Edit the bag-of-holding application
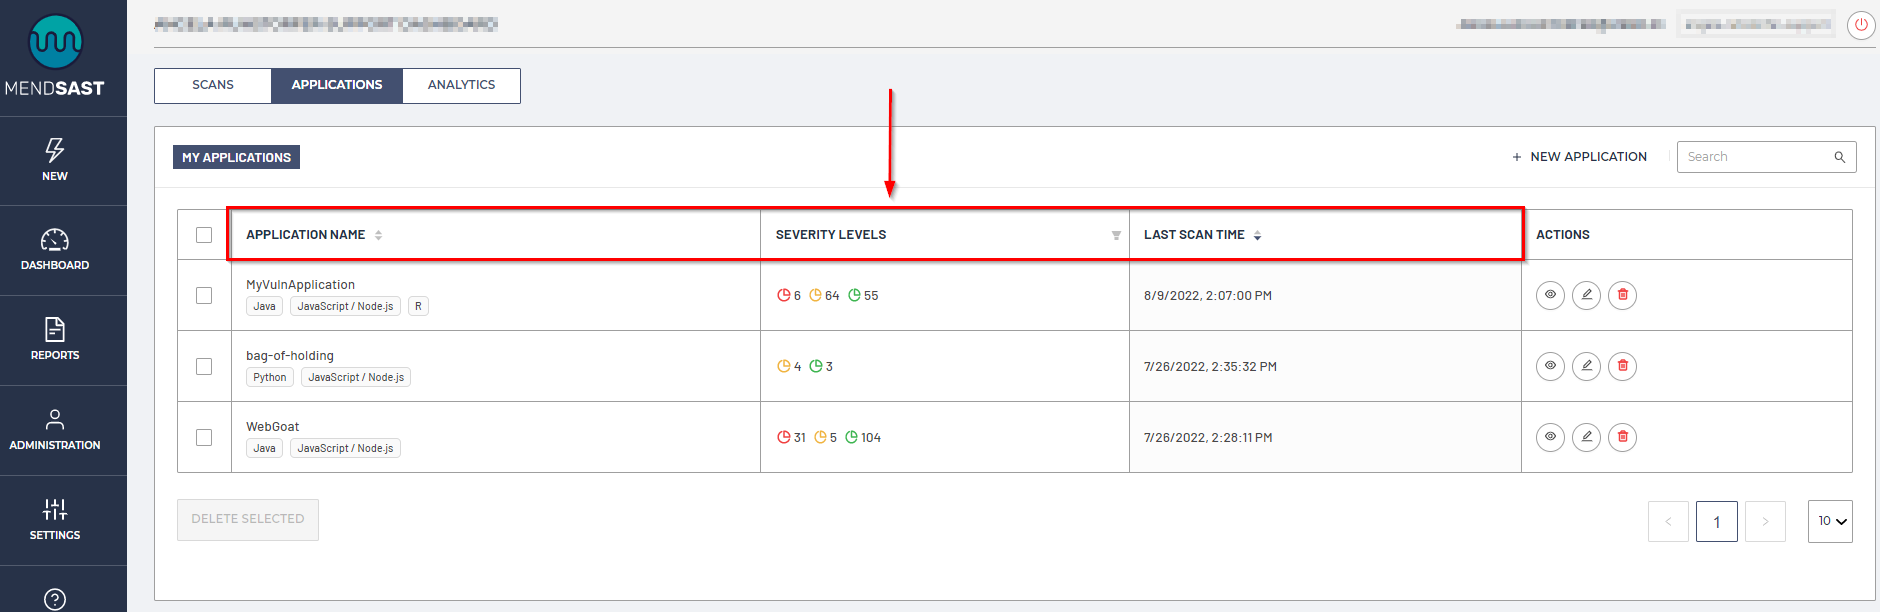The height and width of the screenshot is (612, 1880). coord(1586,366)
